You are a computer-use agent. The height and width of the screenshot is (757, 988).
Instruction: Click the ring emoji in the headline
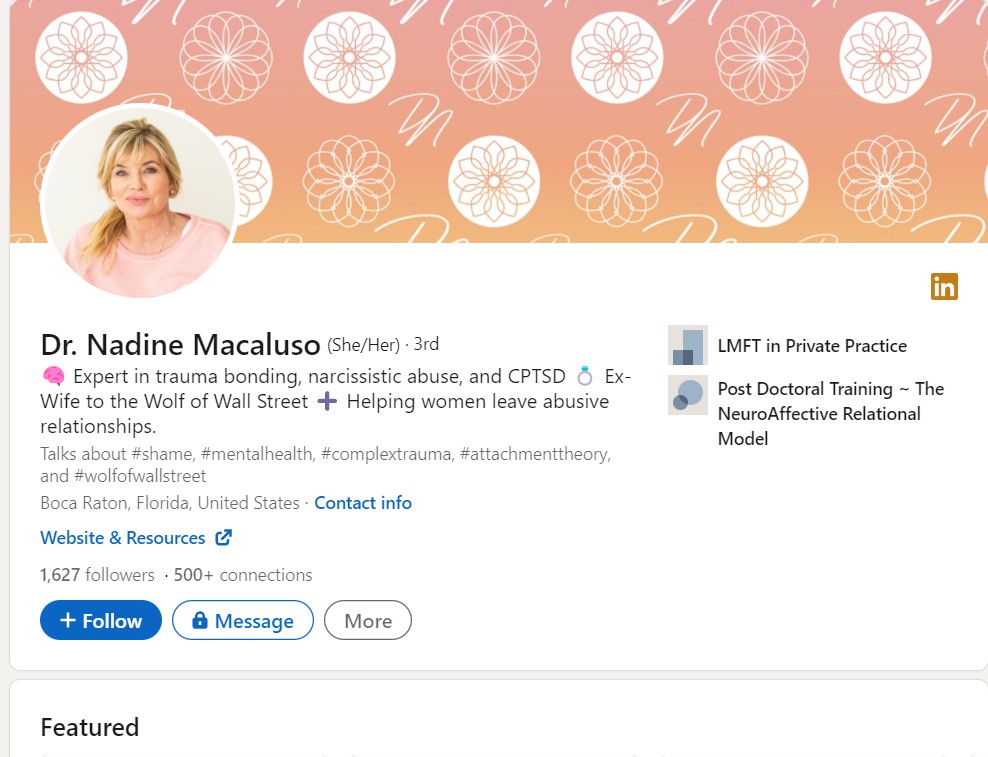[x=585, y=376]
